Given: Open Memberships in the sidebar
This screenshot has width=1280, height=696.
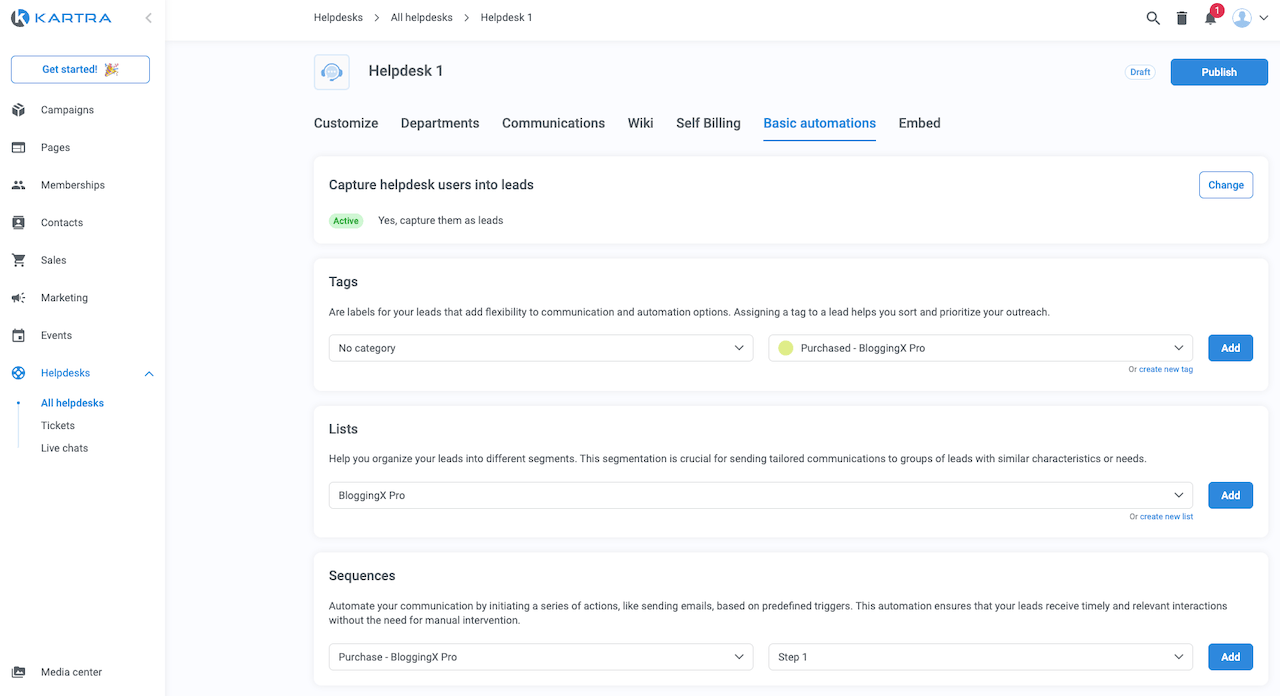Looking at the screenshot, I should 73,185.
